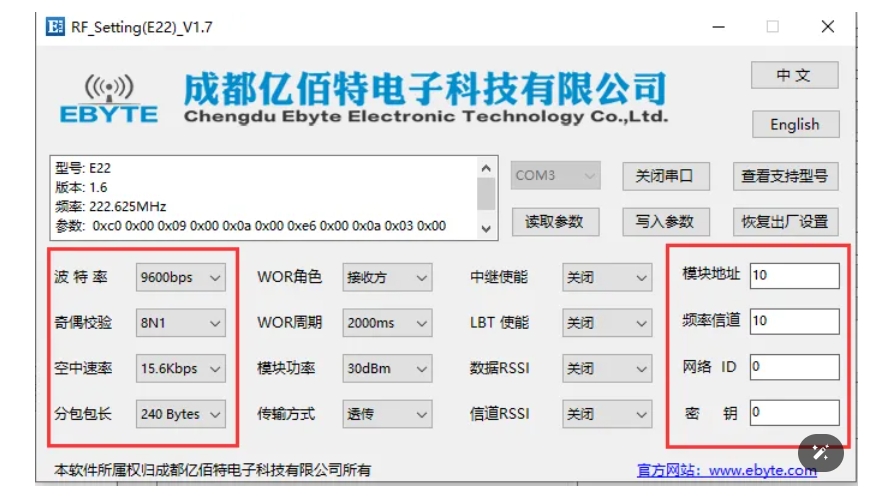Open the 模块功率 30dBm dropdown
Viewport: 894px width, 498px height.
coord(387,369)
